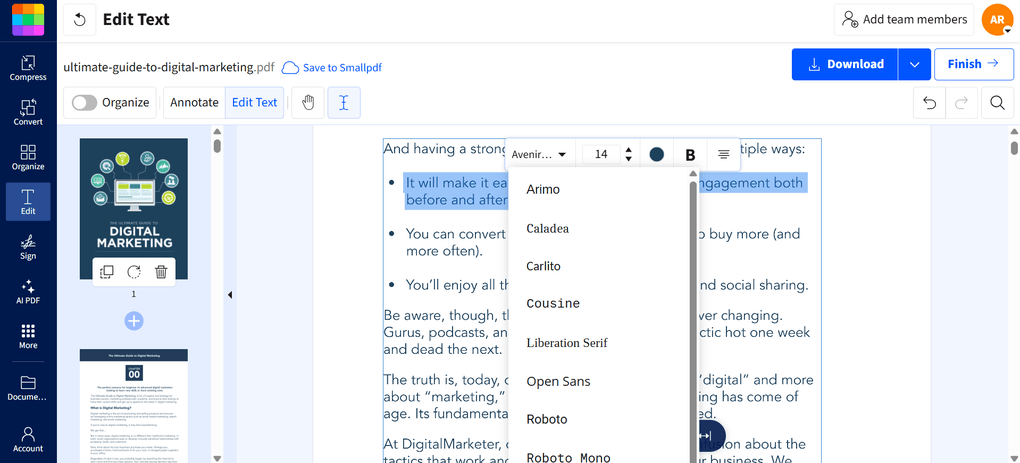Toggle the Organize switch
The width and height of the screenshot is (1020, 463).
(x=85, y=103)
